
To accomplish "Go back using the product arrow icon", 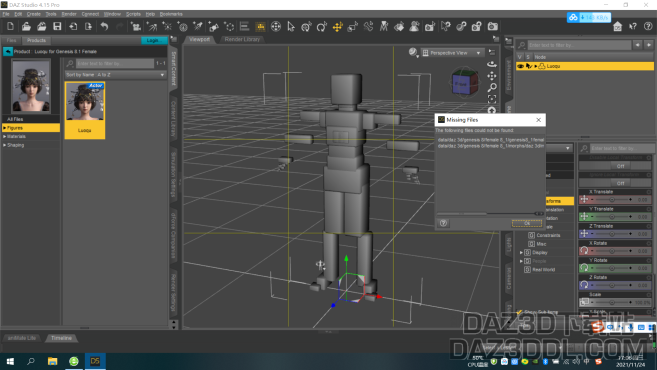I will pyautogui.click(x=8, y=52).
